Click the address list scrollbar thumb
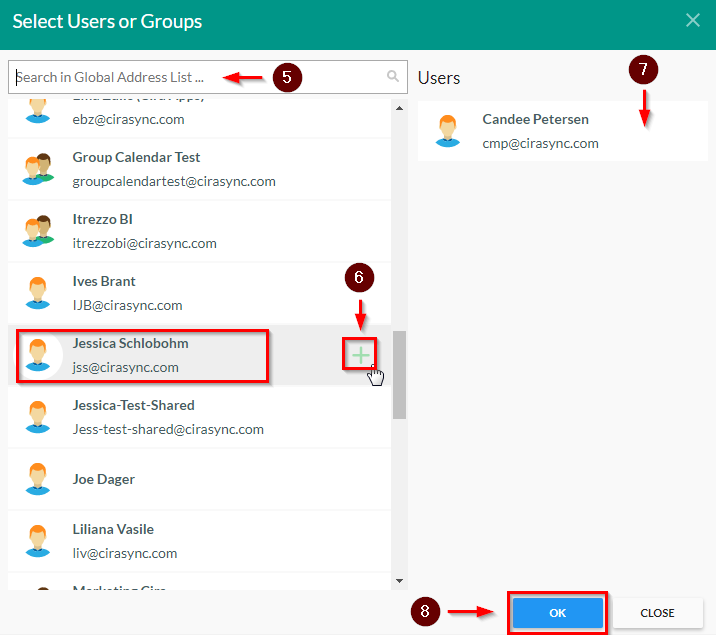The height and width of the screenshot is (635, 716). coord(400,374)
